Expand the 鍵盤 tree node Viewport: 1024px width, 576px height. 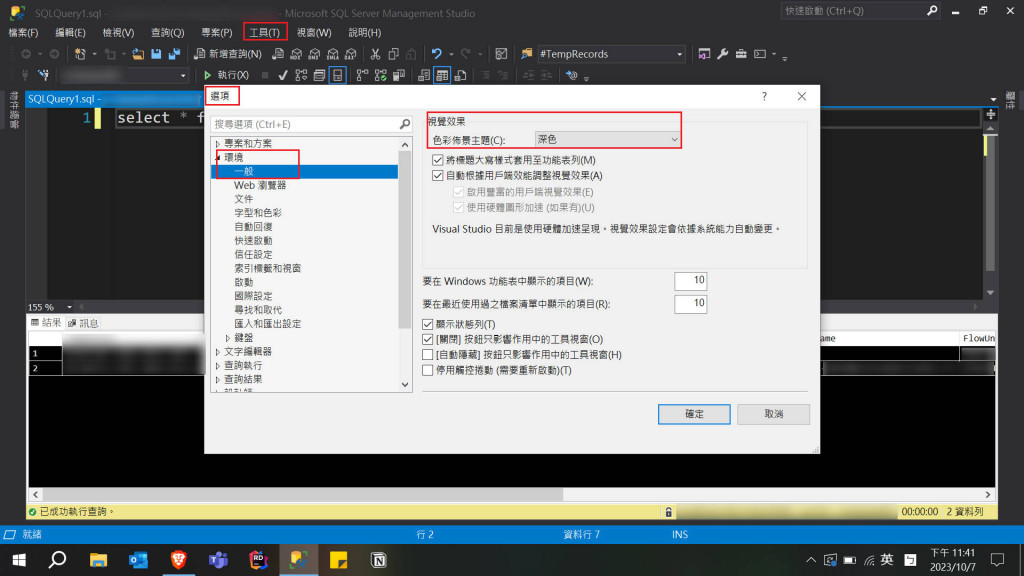click(228, 338)
